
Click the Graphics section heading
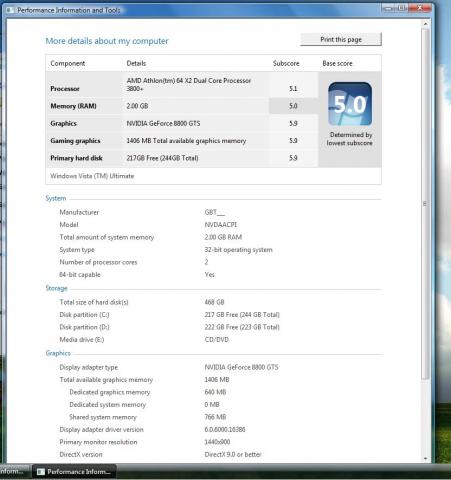point(58,353)
